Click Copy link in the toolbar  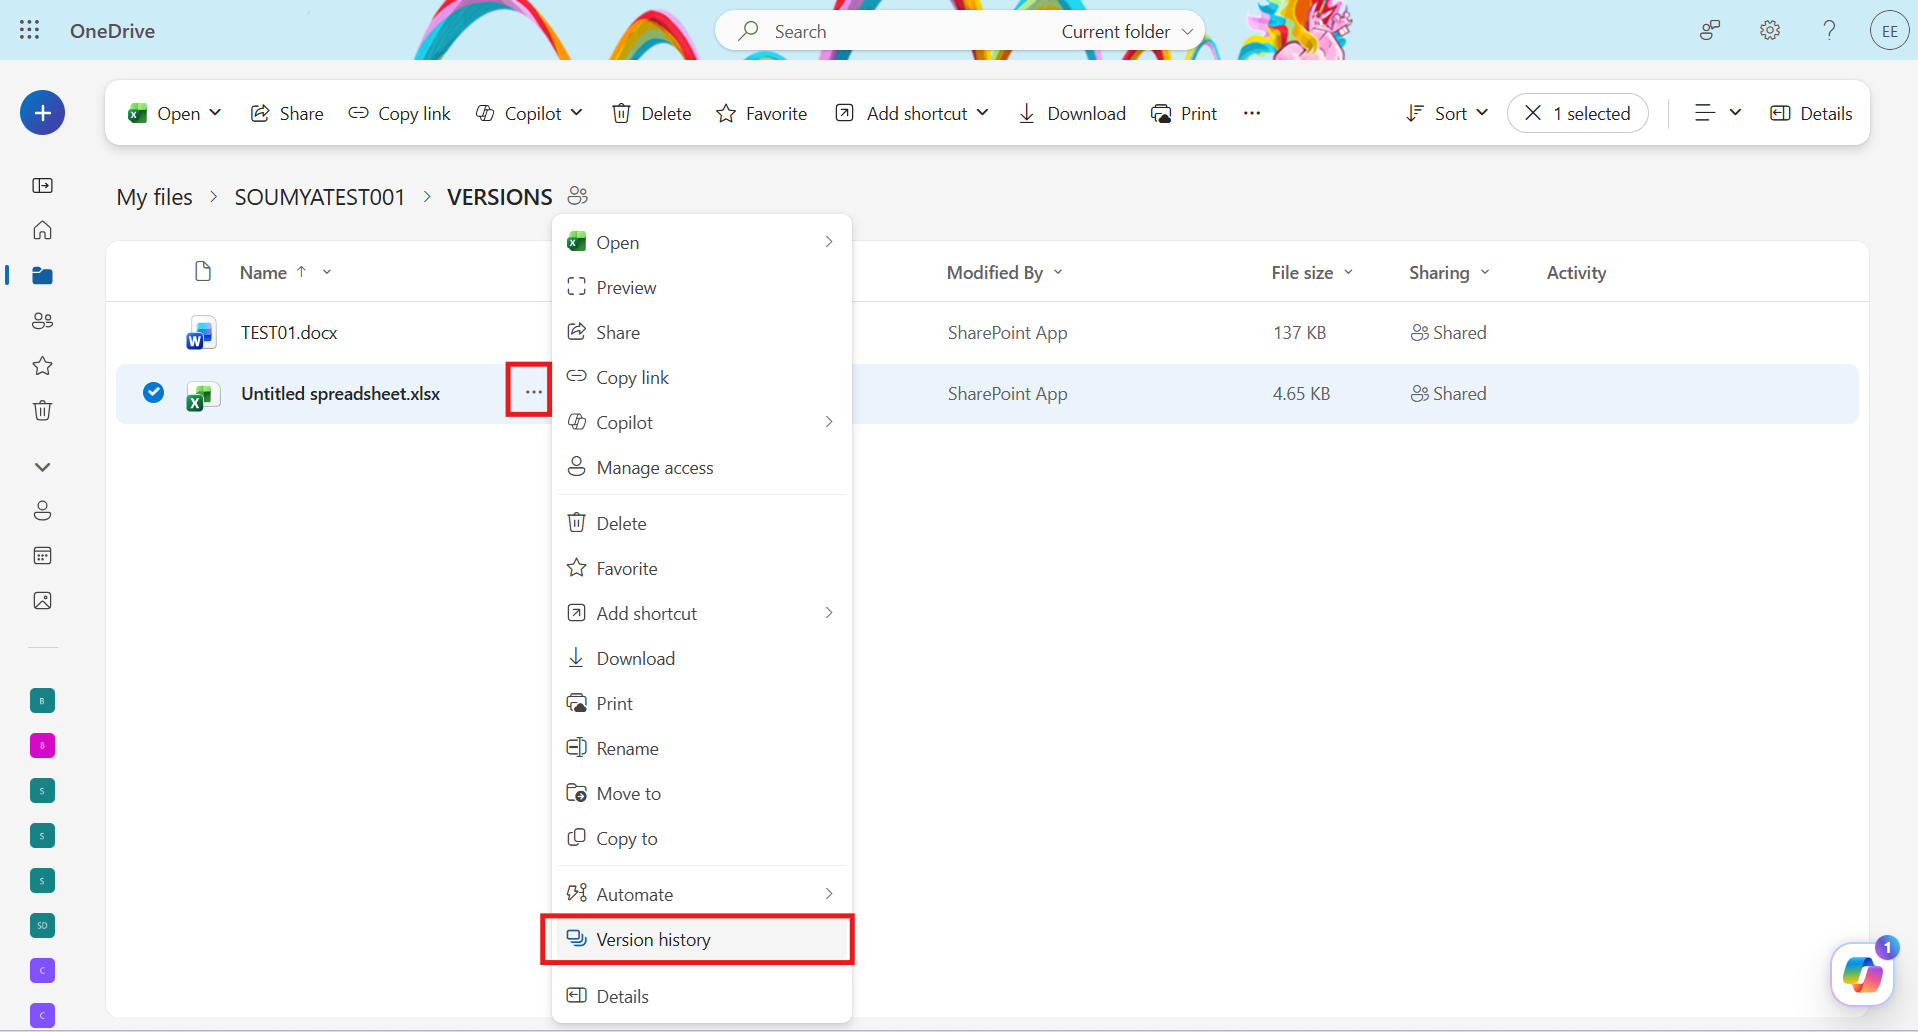tap(399, 113)
